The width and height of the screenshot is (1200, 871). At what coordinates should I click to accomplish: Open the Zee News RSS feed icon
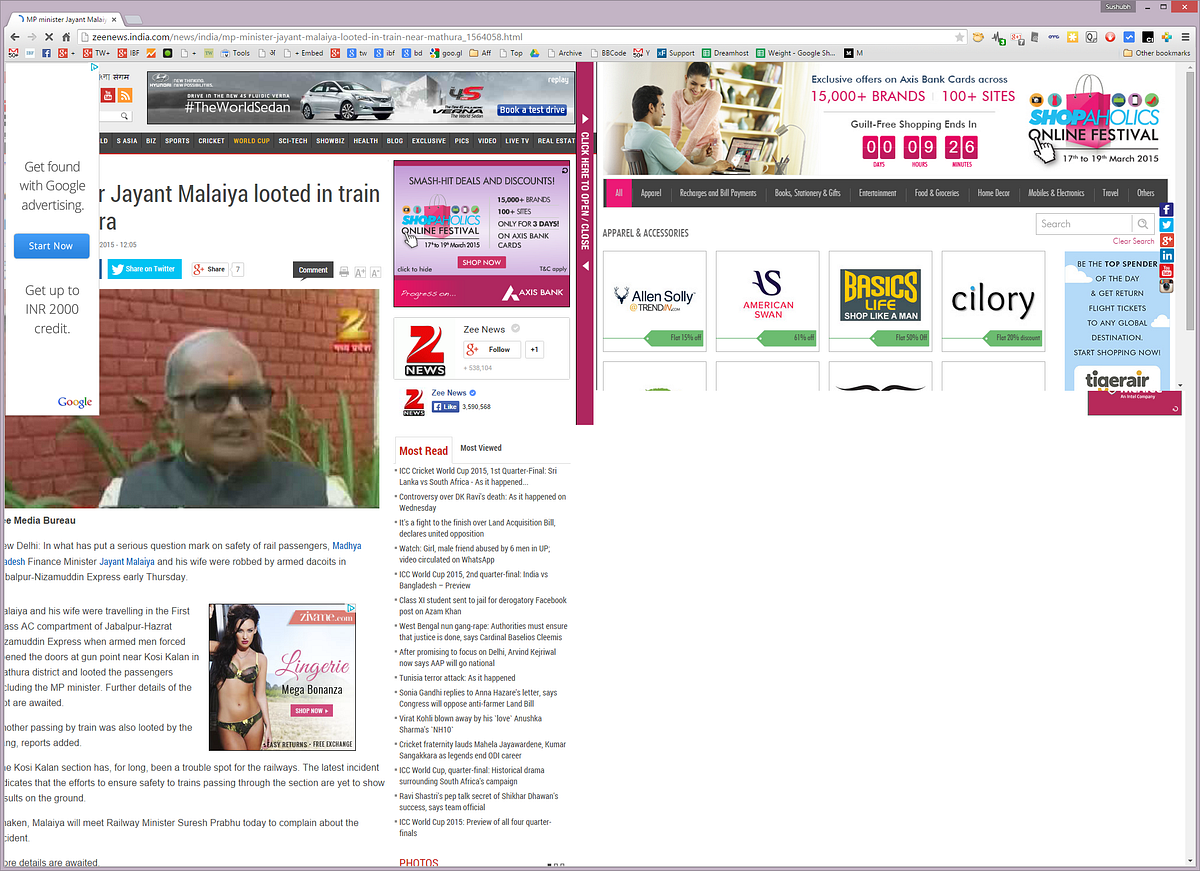click(125, 95)
